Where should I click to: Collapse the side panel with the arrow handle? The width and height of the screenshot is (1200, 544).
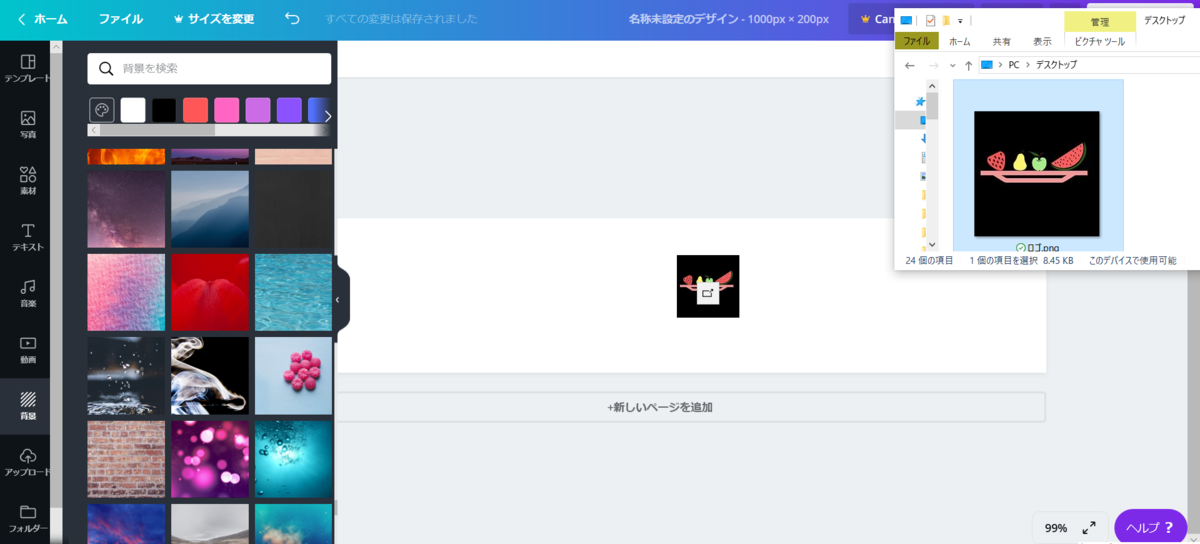tap(340, 299)
